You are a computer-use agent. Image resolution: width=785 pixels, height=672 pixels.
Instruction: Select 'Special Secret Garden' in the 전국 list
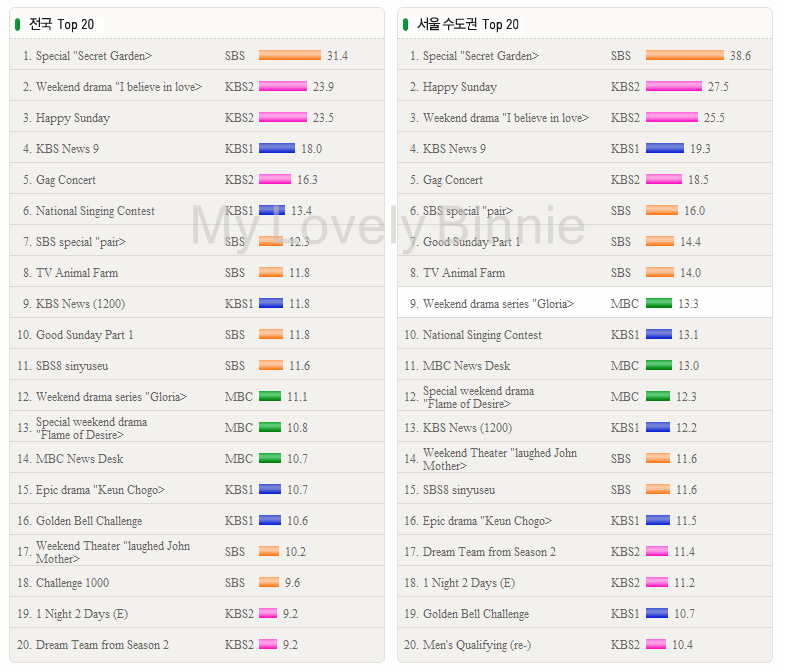(x=94, y=56)
